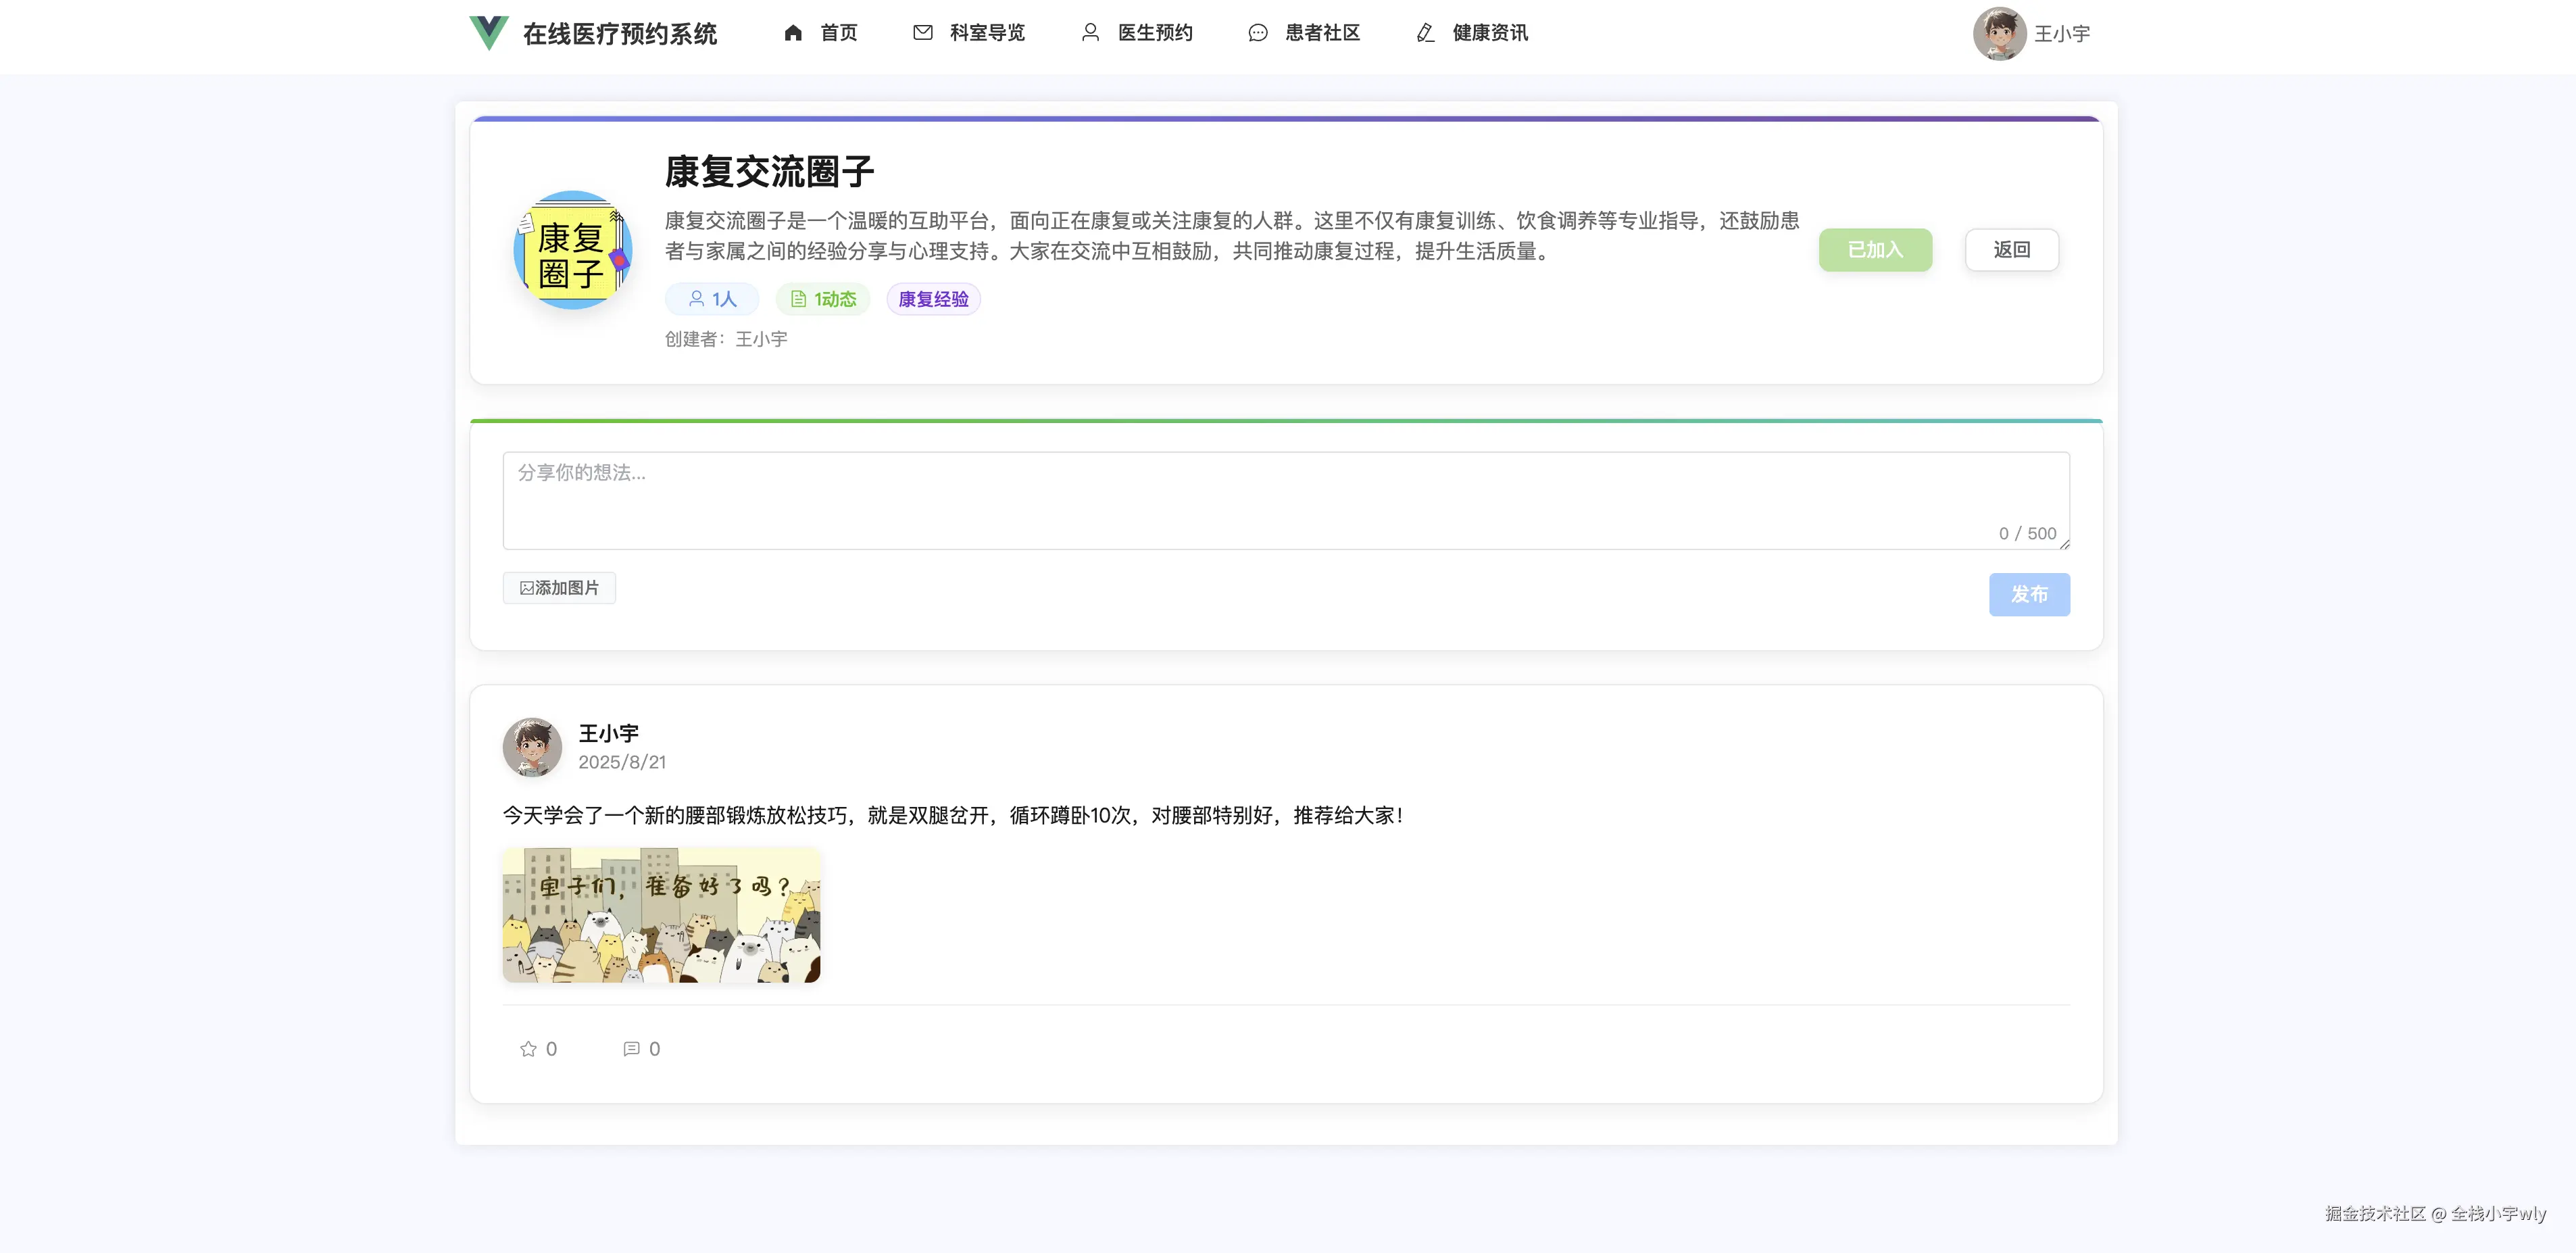2576x1253 pixels.
Task: Click the pen icon beside 健康资讯
Action: coord(1424,33)
